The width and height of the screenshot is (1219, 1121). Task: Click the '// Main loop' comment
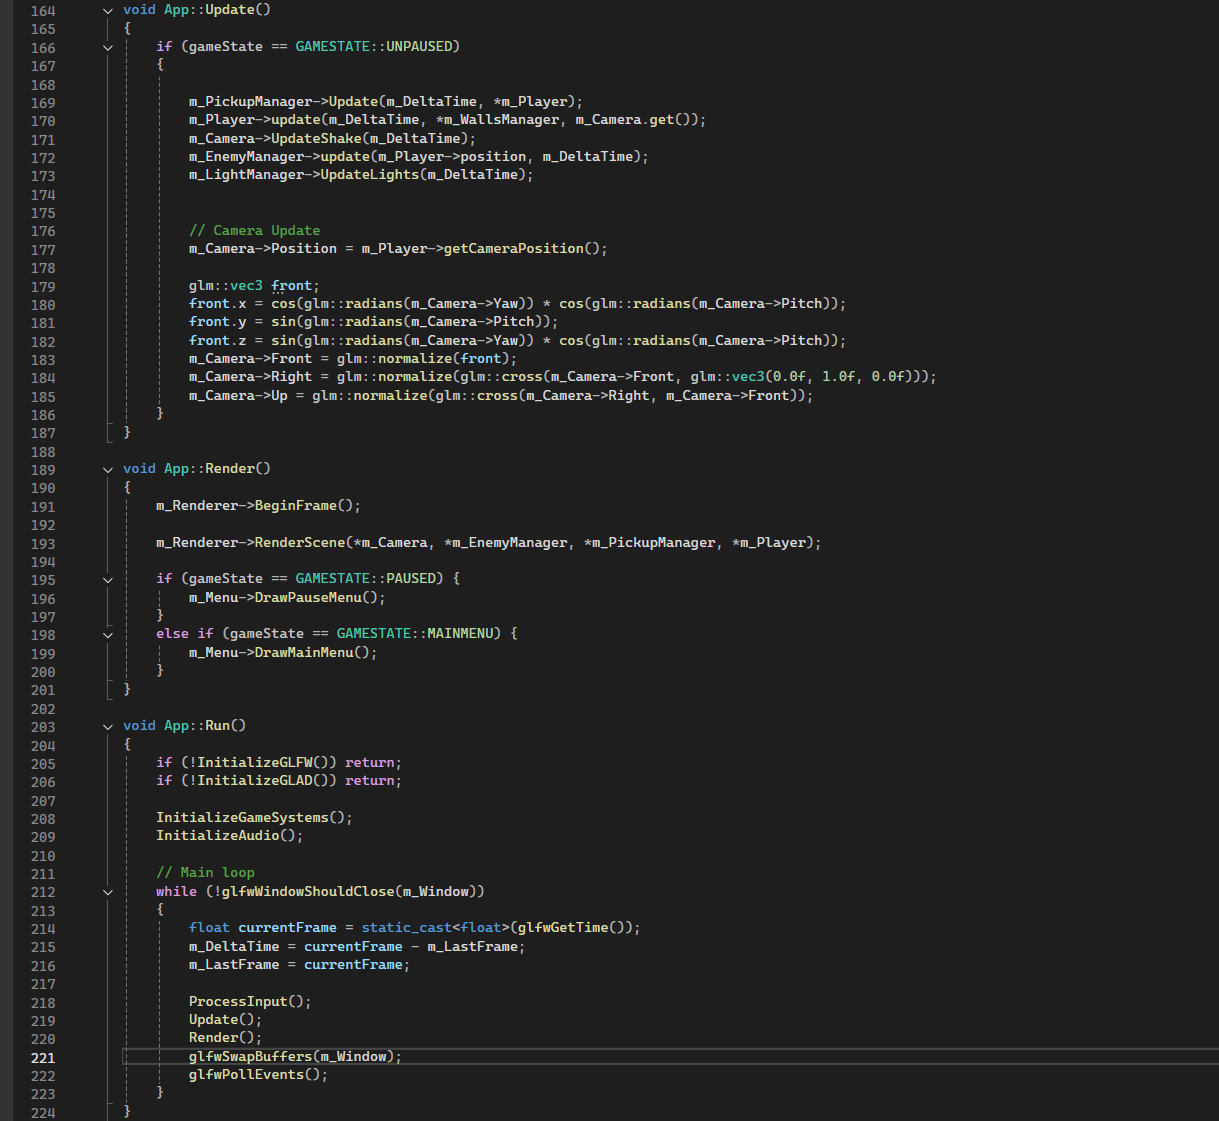(x=205, y=872)
